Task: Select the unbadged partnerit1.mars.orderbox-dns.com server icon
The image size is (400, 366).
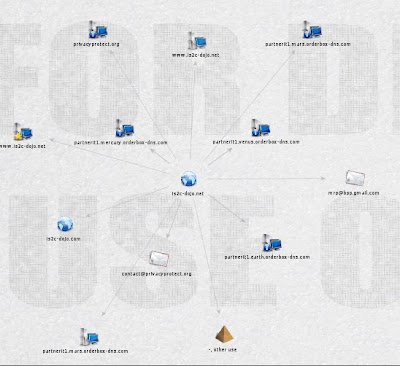Action: [x=89, y=337]
